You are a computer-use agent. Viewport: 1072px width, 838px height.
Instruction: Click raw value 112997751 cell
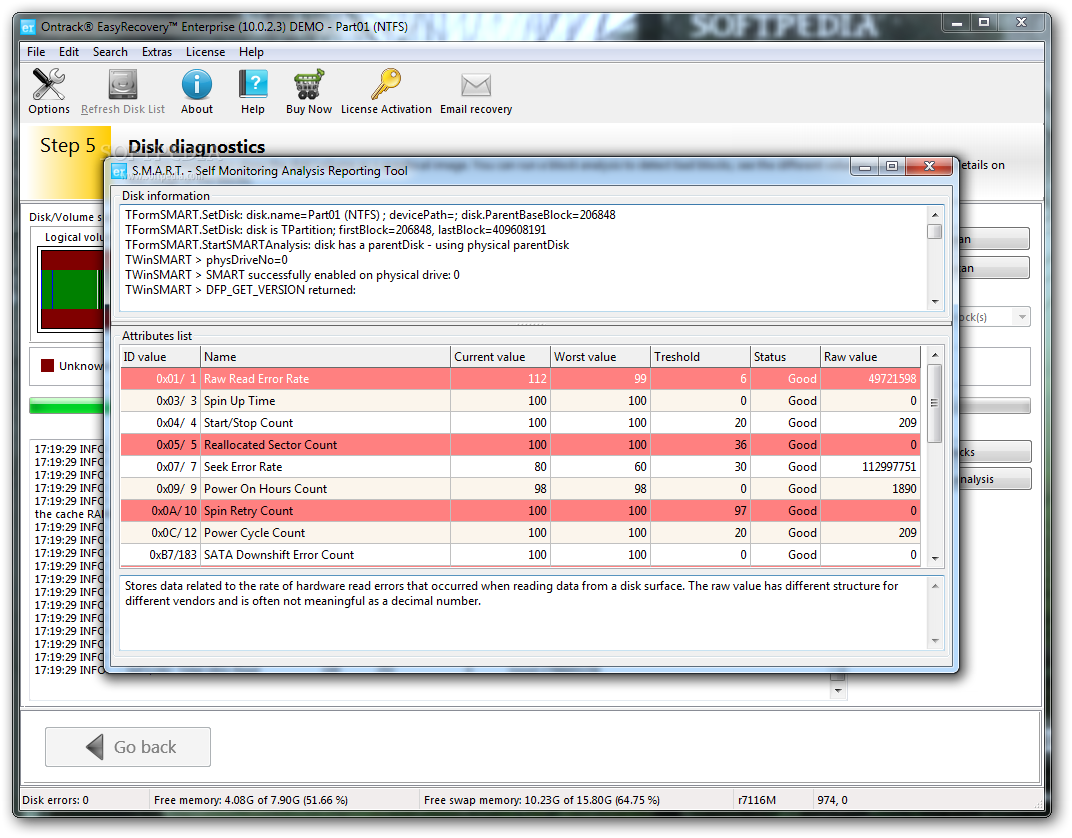tap(870, 467)
